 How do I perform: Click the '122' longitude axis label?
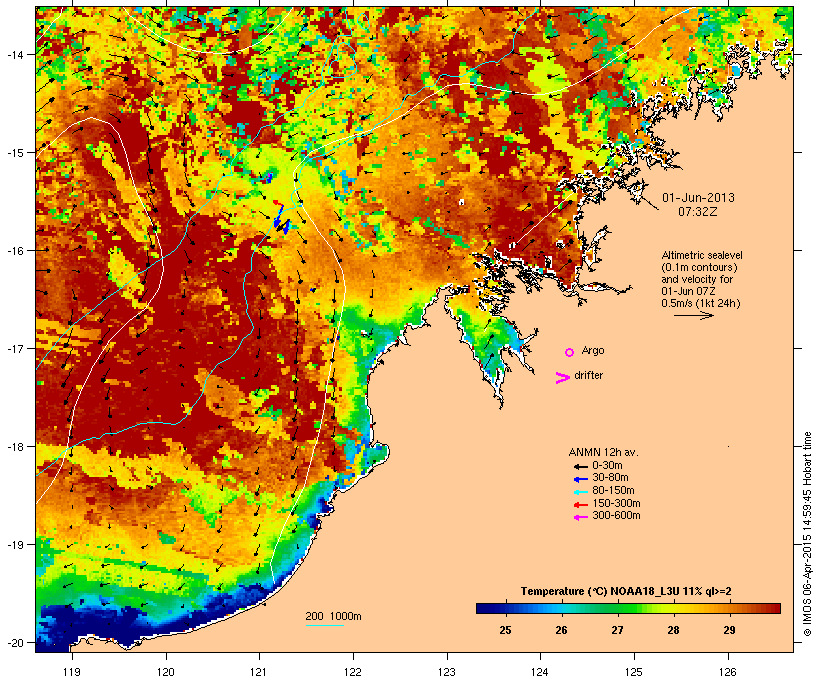353,672
